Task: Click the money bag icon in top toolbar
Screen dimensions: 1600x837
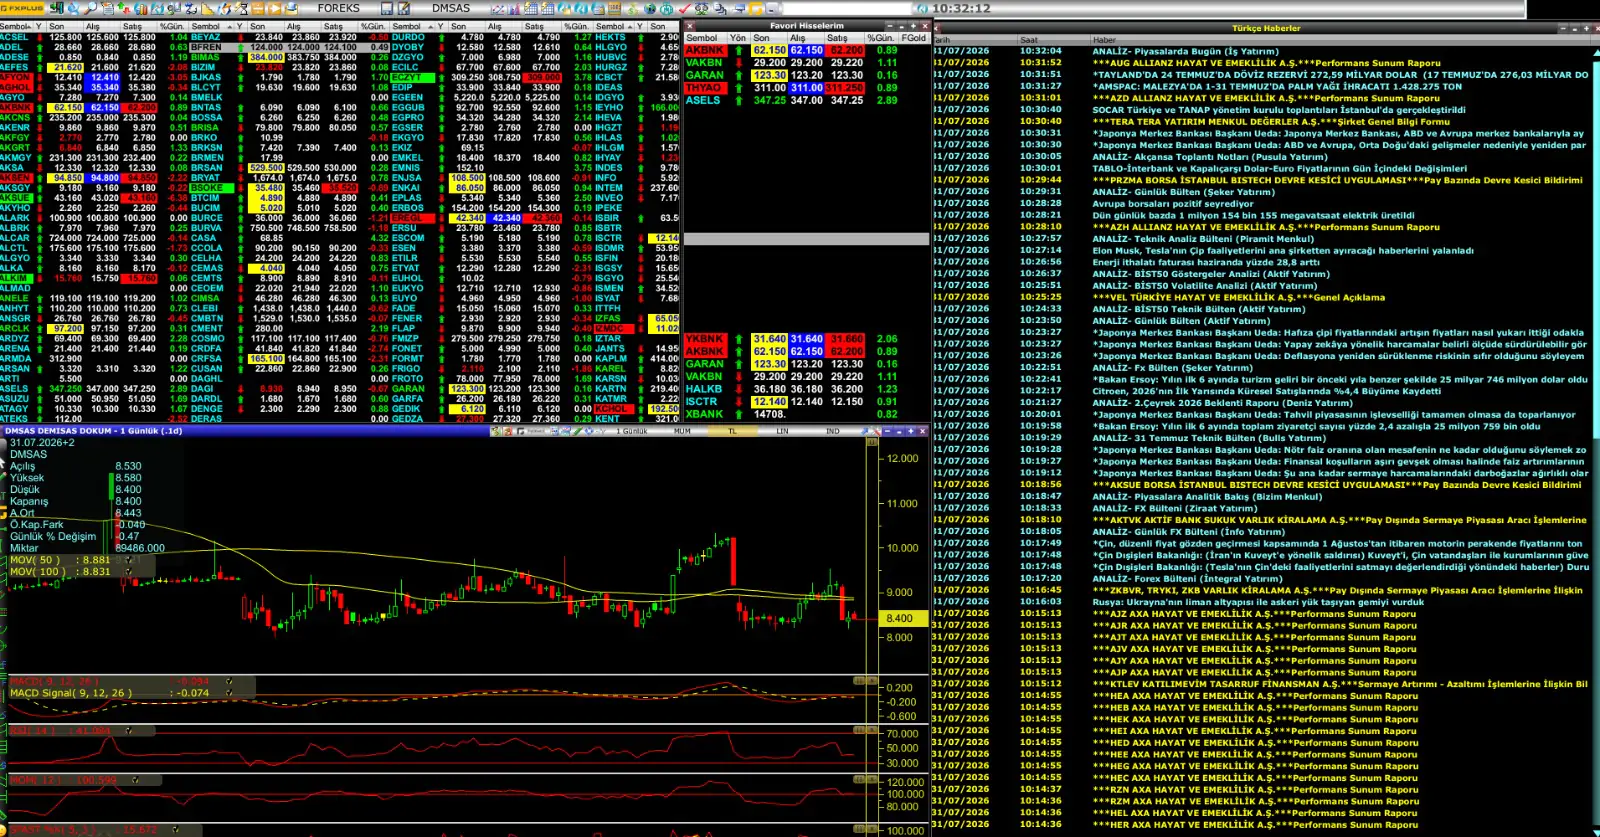Action: tap(632, 8)
